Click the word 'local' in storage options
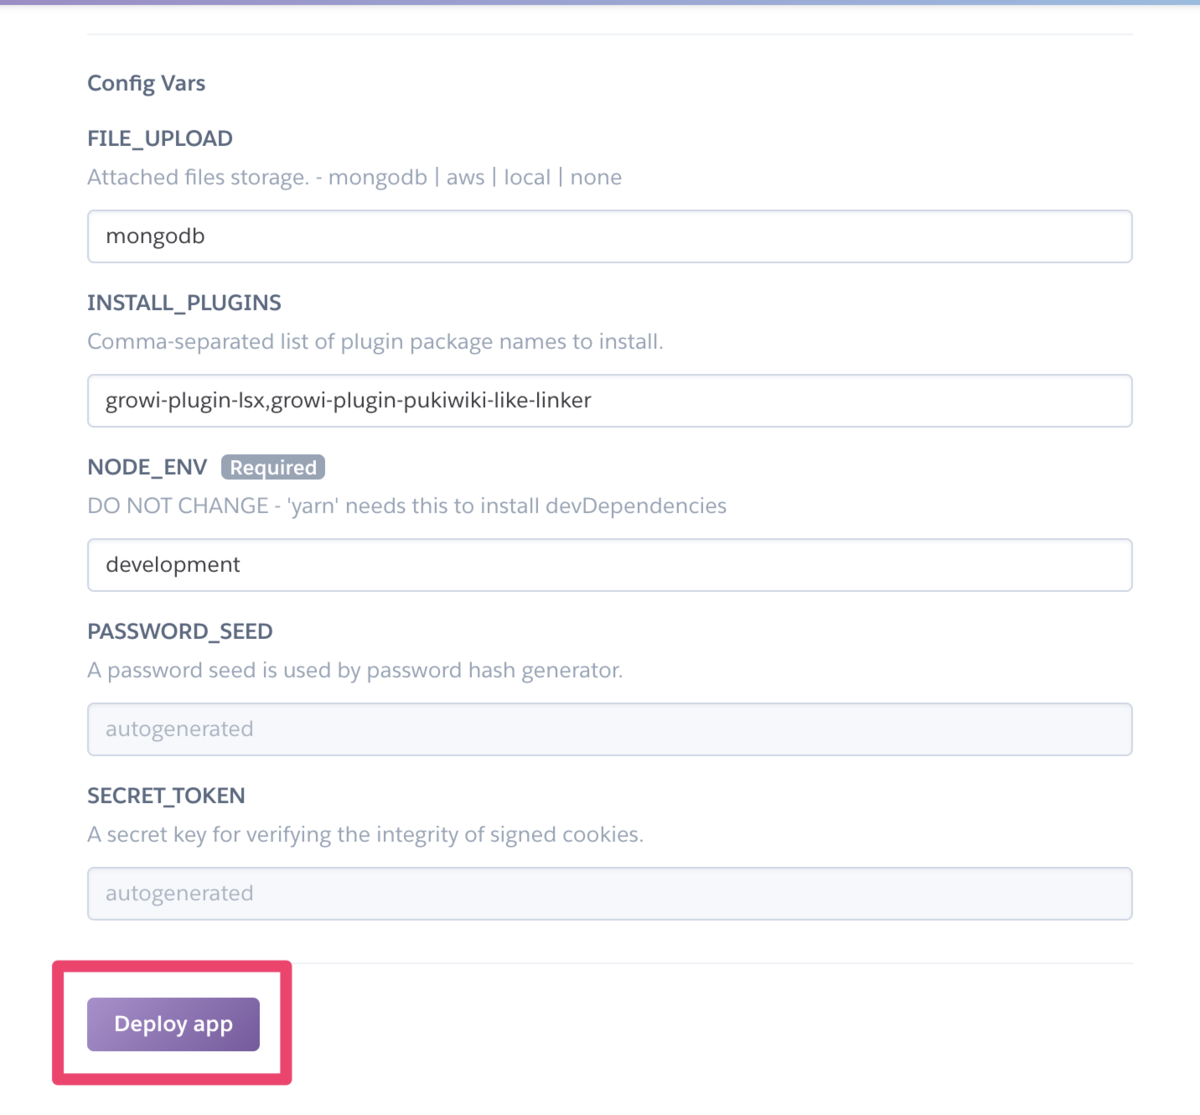Screen dimensions: 1200x1115 [527, 178]
